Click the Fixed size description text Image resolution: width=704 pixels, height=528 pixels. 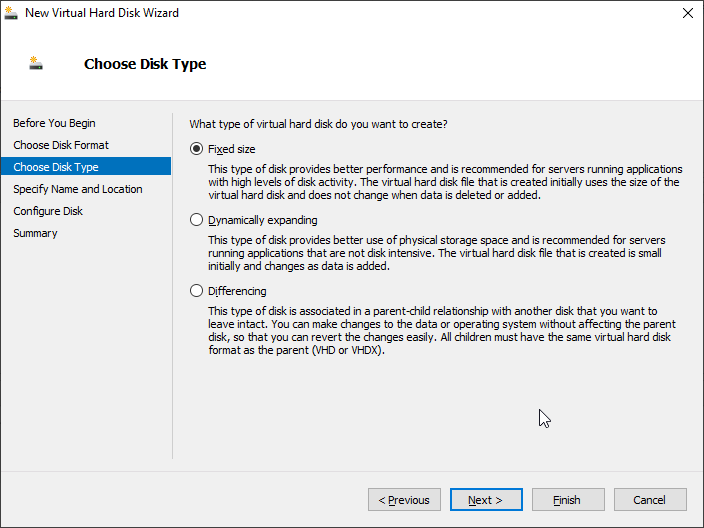[443, 182]
